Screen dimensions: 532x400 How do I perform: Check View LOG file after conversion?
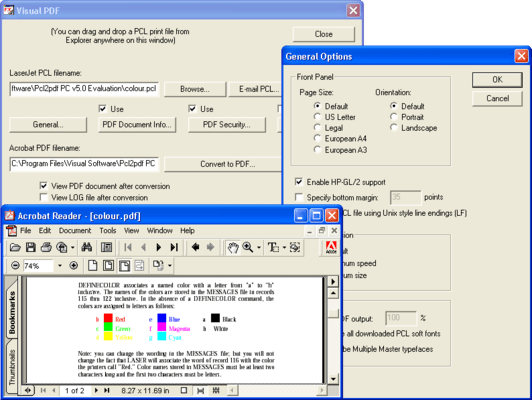[x=43, y=197]
